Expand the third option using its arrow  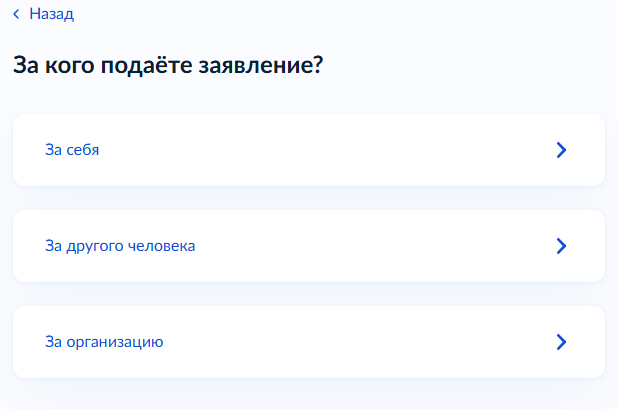pyautogui.click(x=561, y=342)
